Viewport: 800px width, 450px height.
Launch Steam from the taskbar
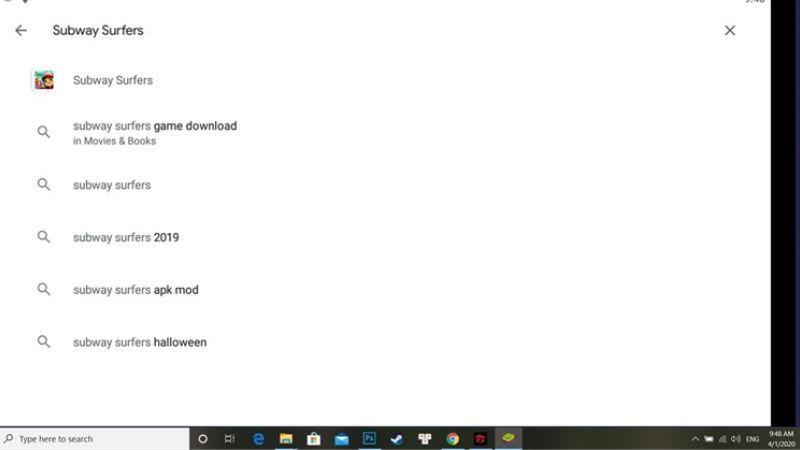click(x=397, y=439)
